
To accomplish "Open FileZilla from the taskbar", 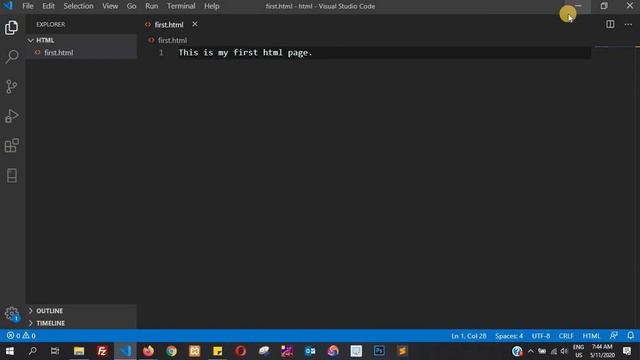I will [x=102, y=351].
